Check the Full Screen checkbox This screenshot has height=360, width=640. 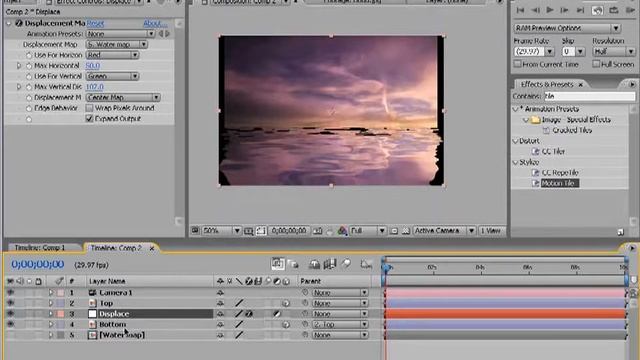[x=596, y=64]
